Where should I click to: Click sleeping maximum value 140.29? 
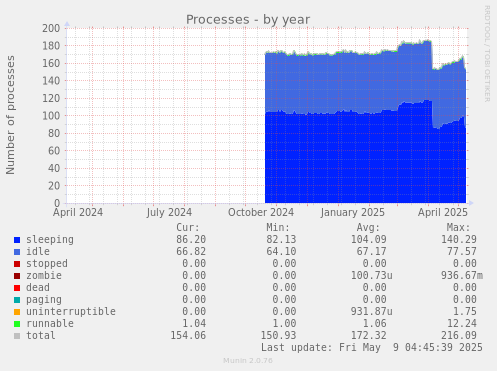459,240
